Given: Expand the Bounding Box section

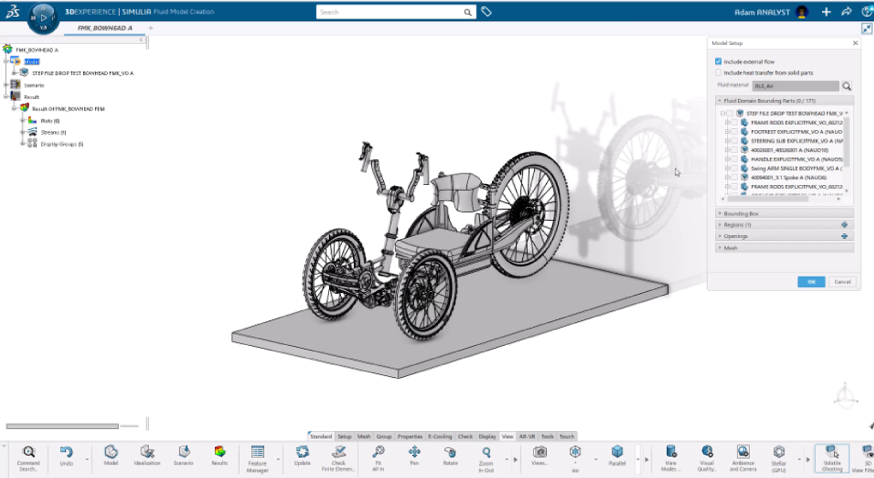Looking at the screenshot, I should coord(720,213).
